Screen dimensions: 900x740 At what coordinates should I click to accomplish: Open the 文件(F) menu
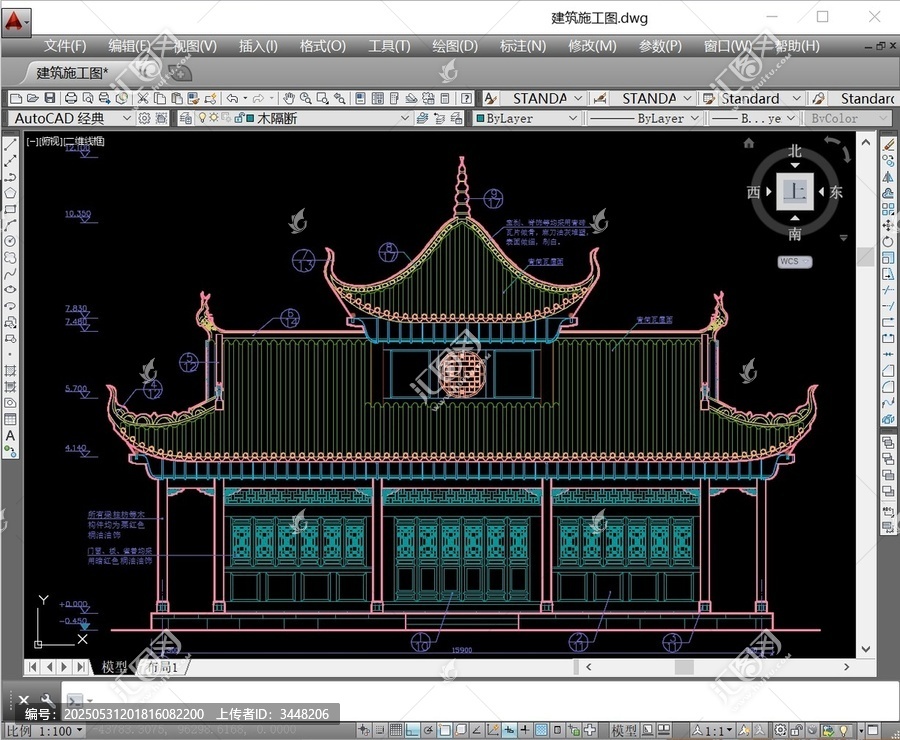pos(65,46)
